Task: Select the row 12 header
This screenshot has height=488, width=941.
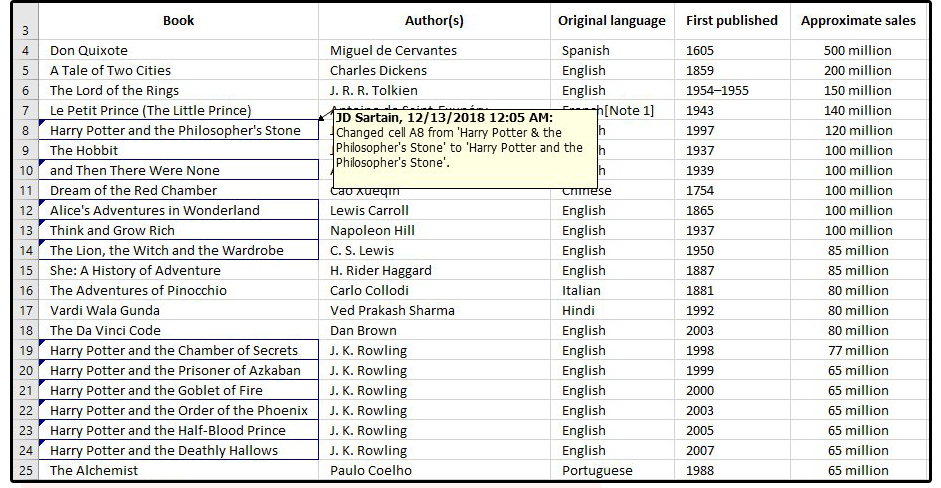Action: (x=25, y=211)
